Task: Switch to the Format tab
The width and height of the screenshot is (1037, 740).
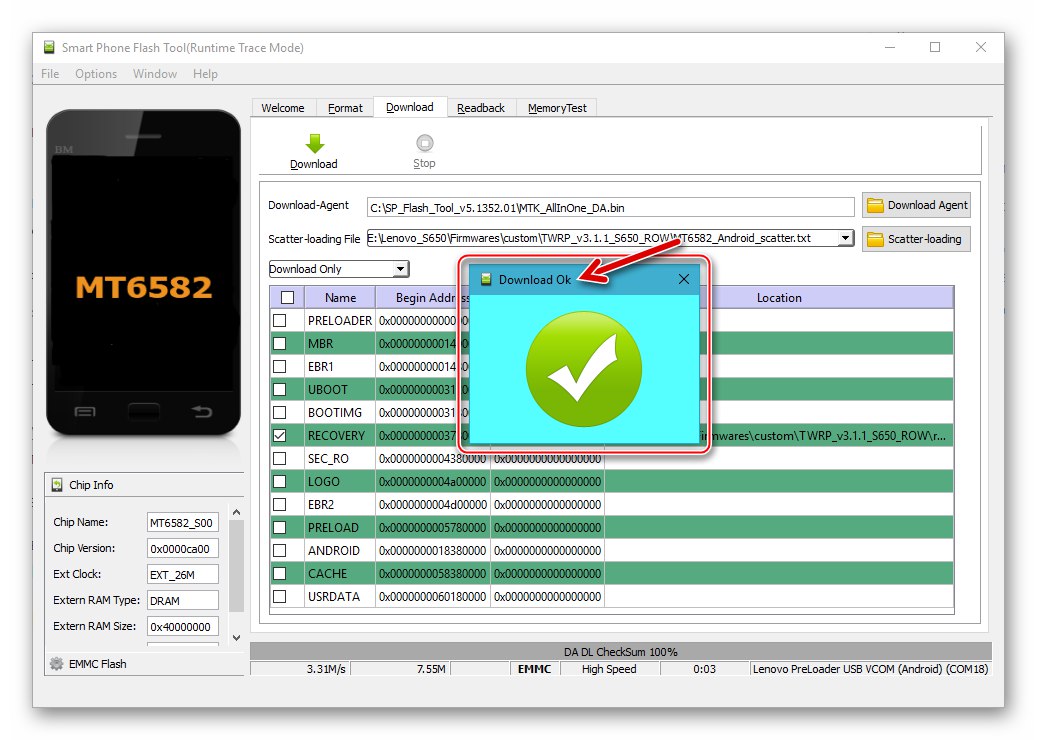Action: click(x=345, y=107)
